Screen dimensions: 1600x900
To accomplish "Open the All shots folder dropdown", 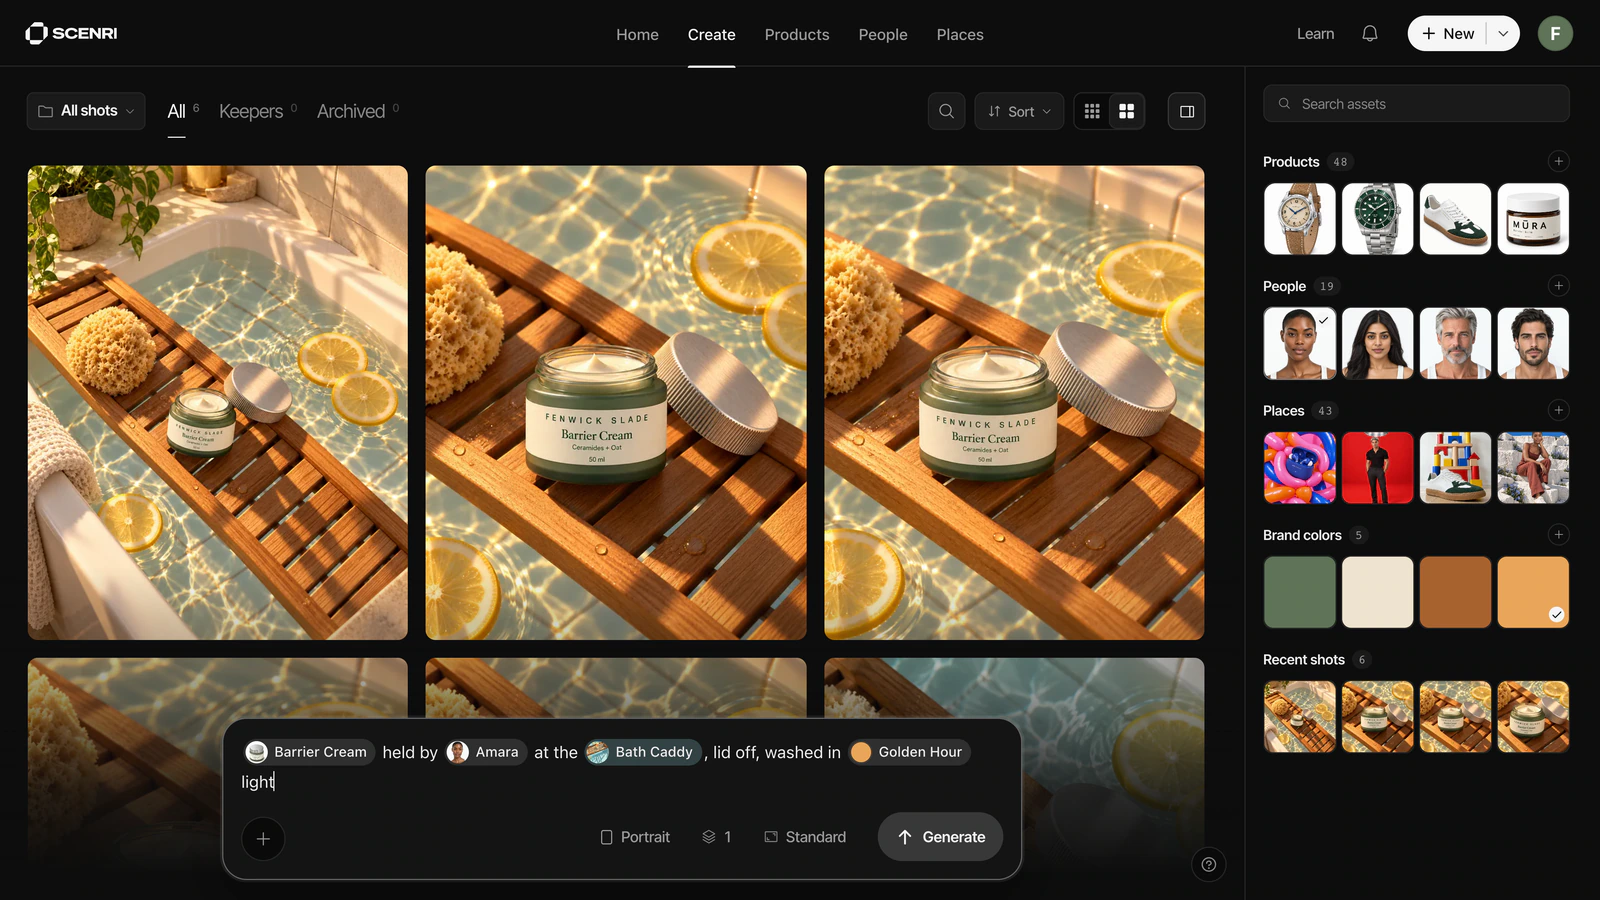I will pos(86,111).
